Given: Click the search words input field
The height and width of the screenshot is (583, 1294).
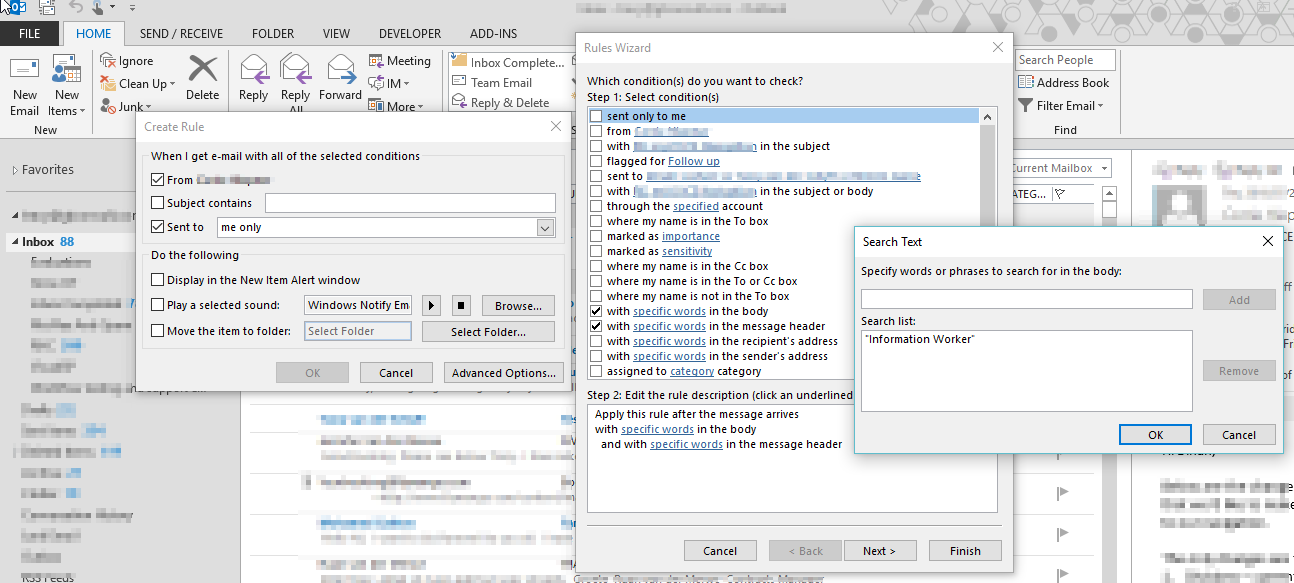Looking at the screenshot, I should [1026, 299].
